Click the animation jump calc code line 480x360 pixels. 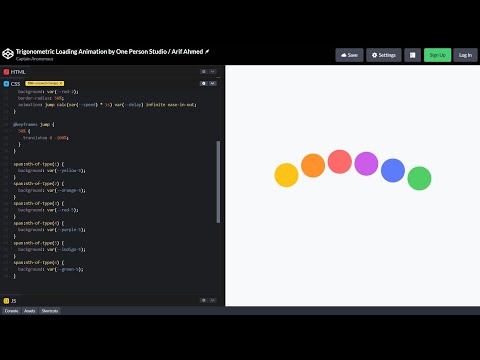coord(107,105)
